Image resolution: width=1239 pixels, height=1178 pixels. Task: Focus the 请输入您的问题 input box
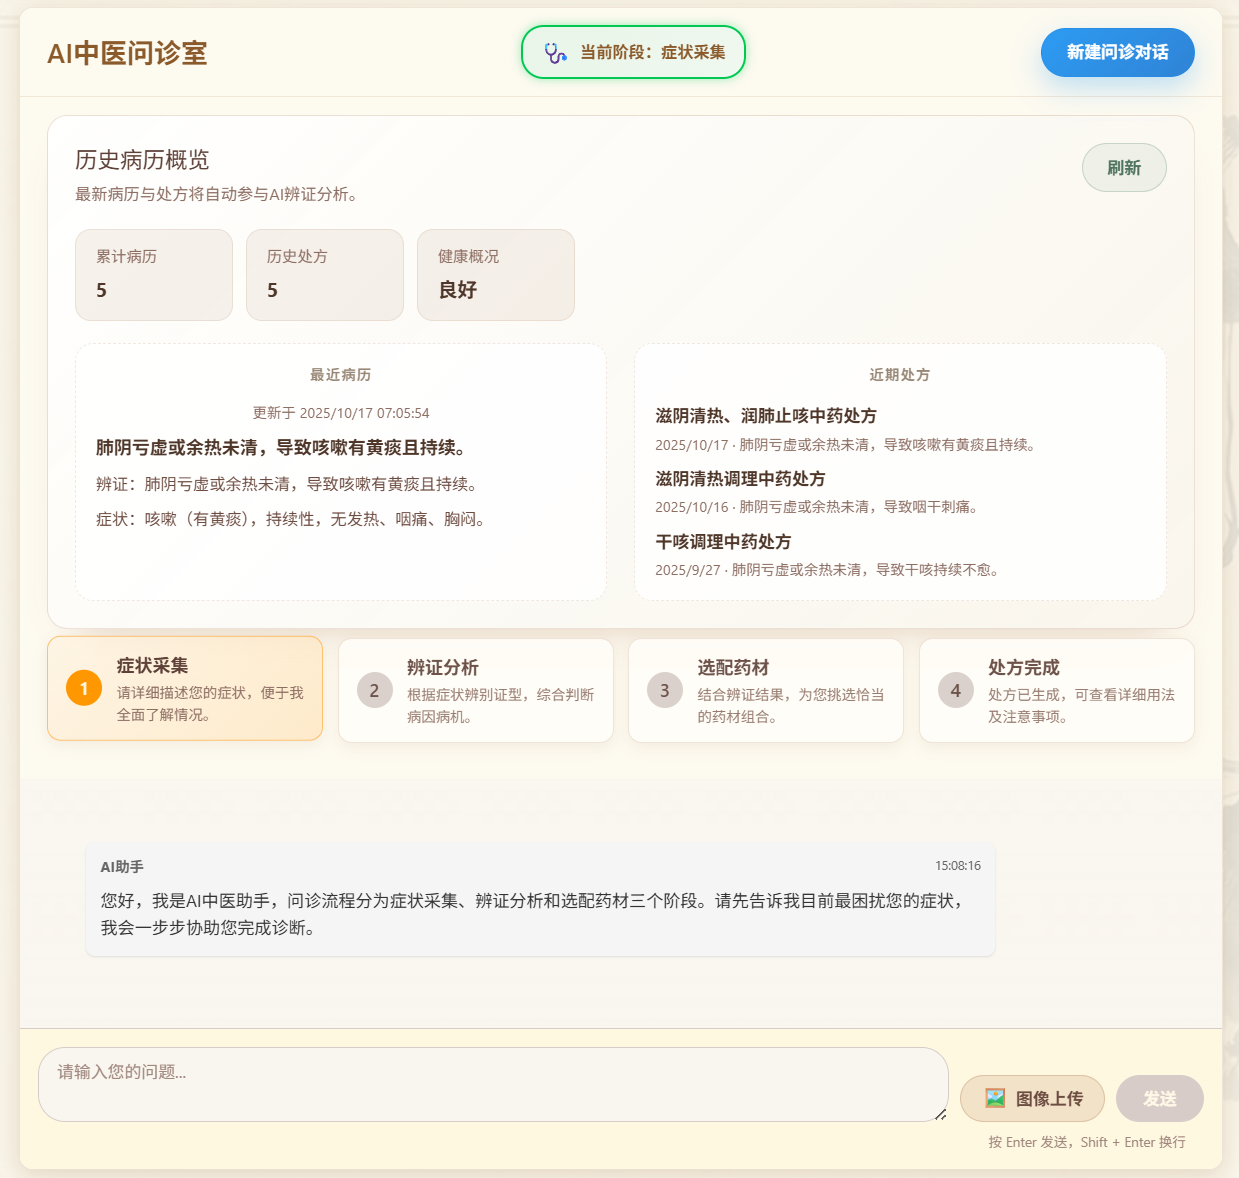coord(492,1084)
